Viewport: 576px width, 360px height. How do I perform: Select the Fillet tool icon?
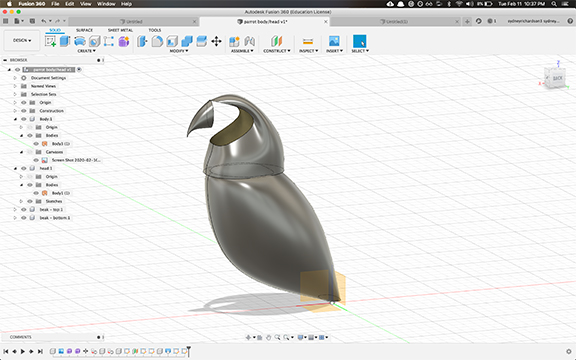click(x=157, y=41)
